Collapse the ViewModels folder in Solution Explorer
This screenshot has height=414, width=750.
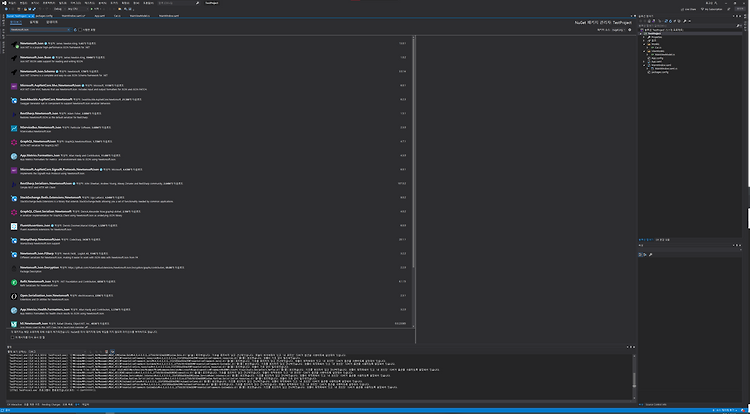pos(644,51)
